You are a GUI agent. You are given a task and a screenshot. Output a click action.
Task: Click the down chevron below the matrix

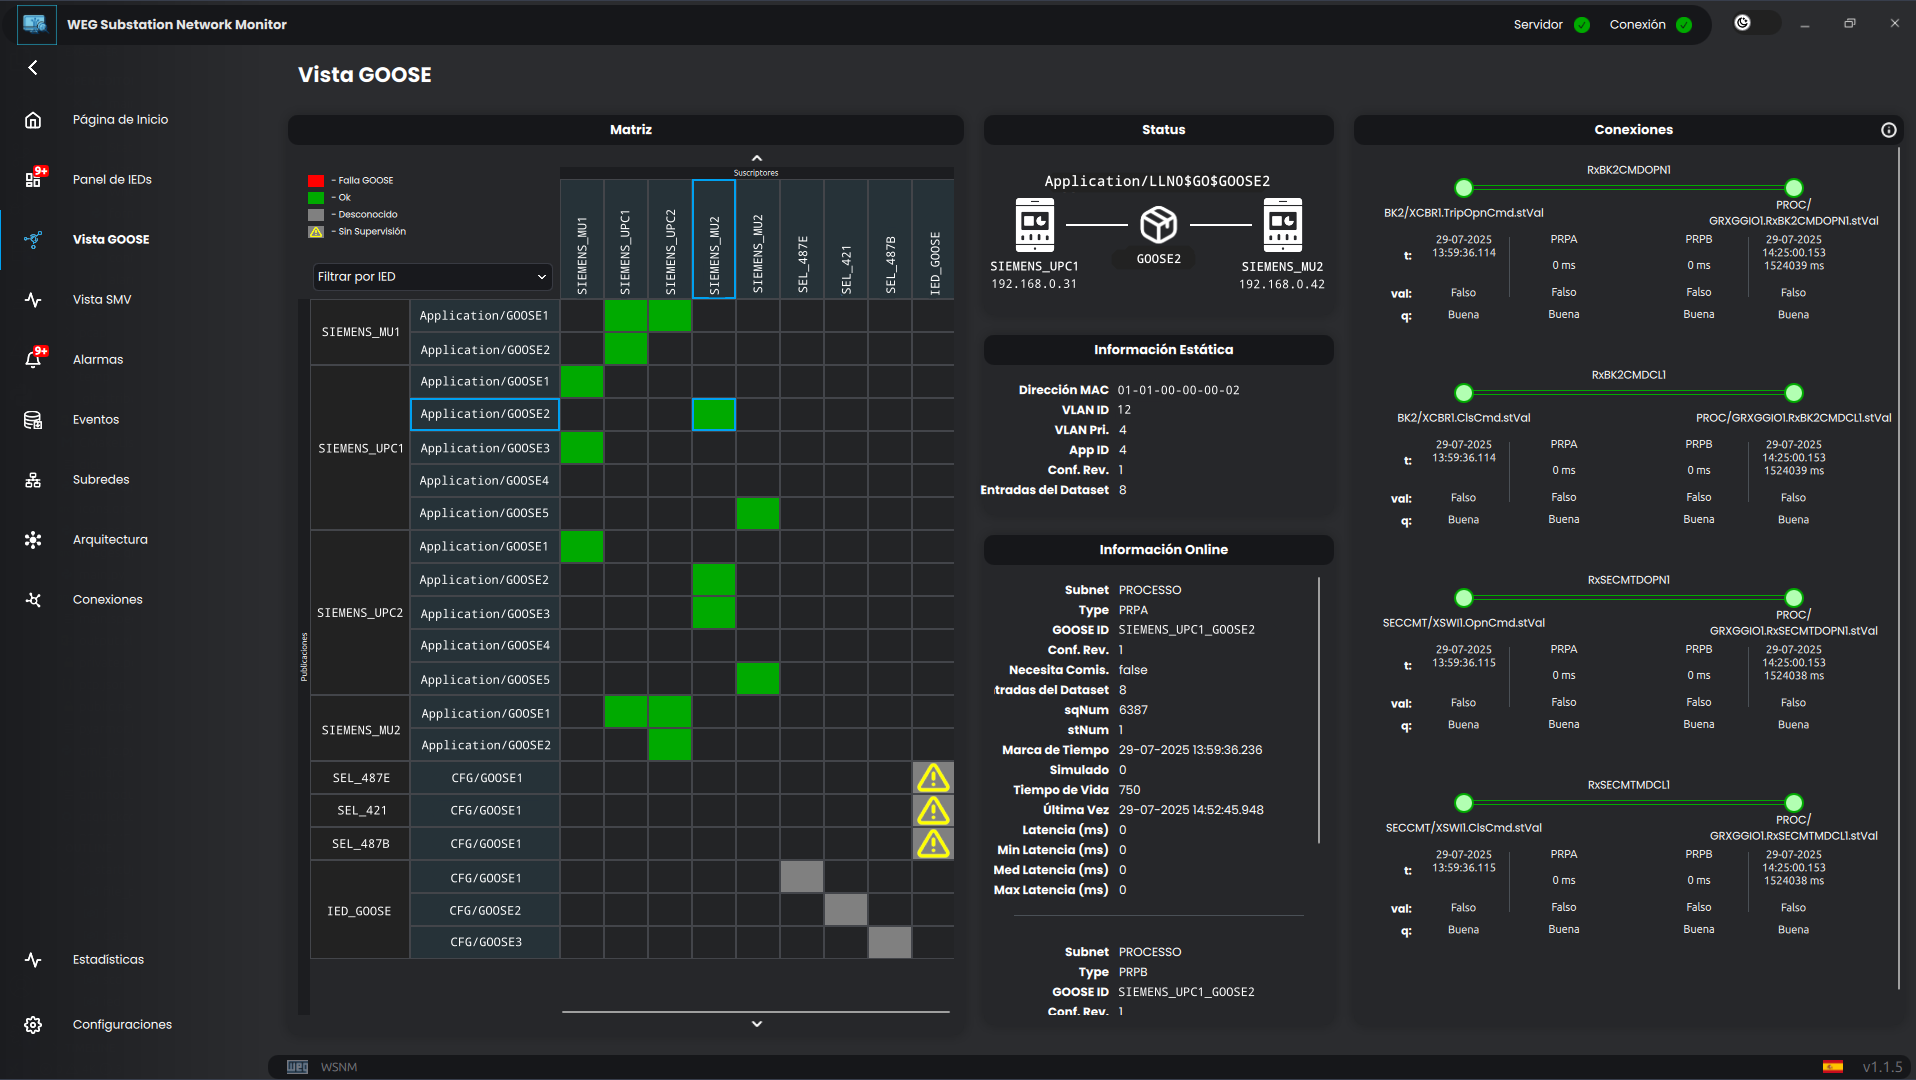click(x=757, y=1024)
